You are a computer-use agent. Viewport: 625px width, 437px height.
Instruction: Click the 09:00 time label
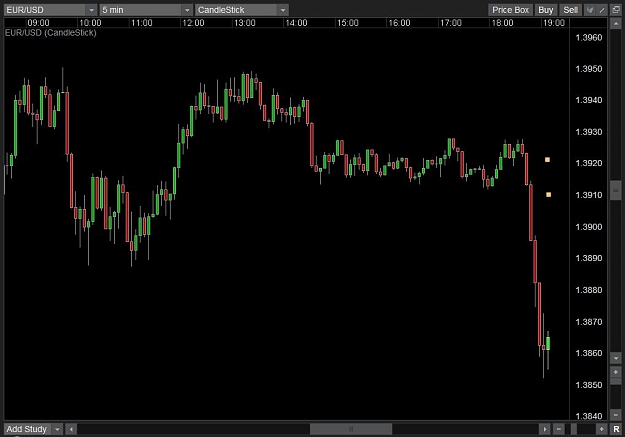click(38, 23)
